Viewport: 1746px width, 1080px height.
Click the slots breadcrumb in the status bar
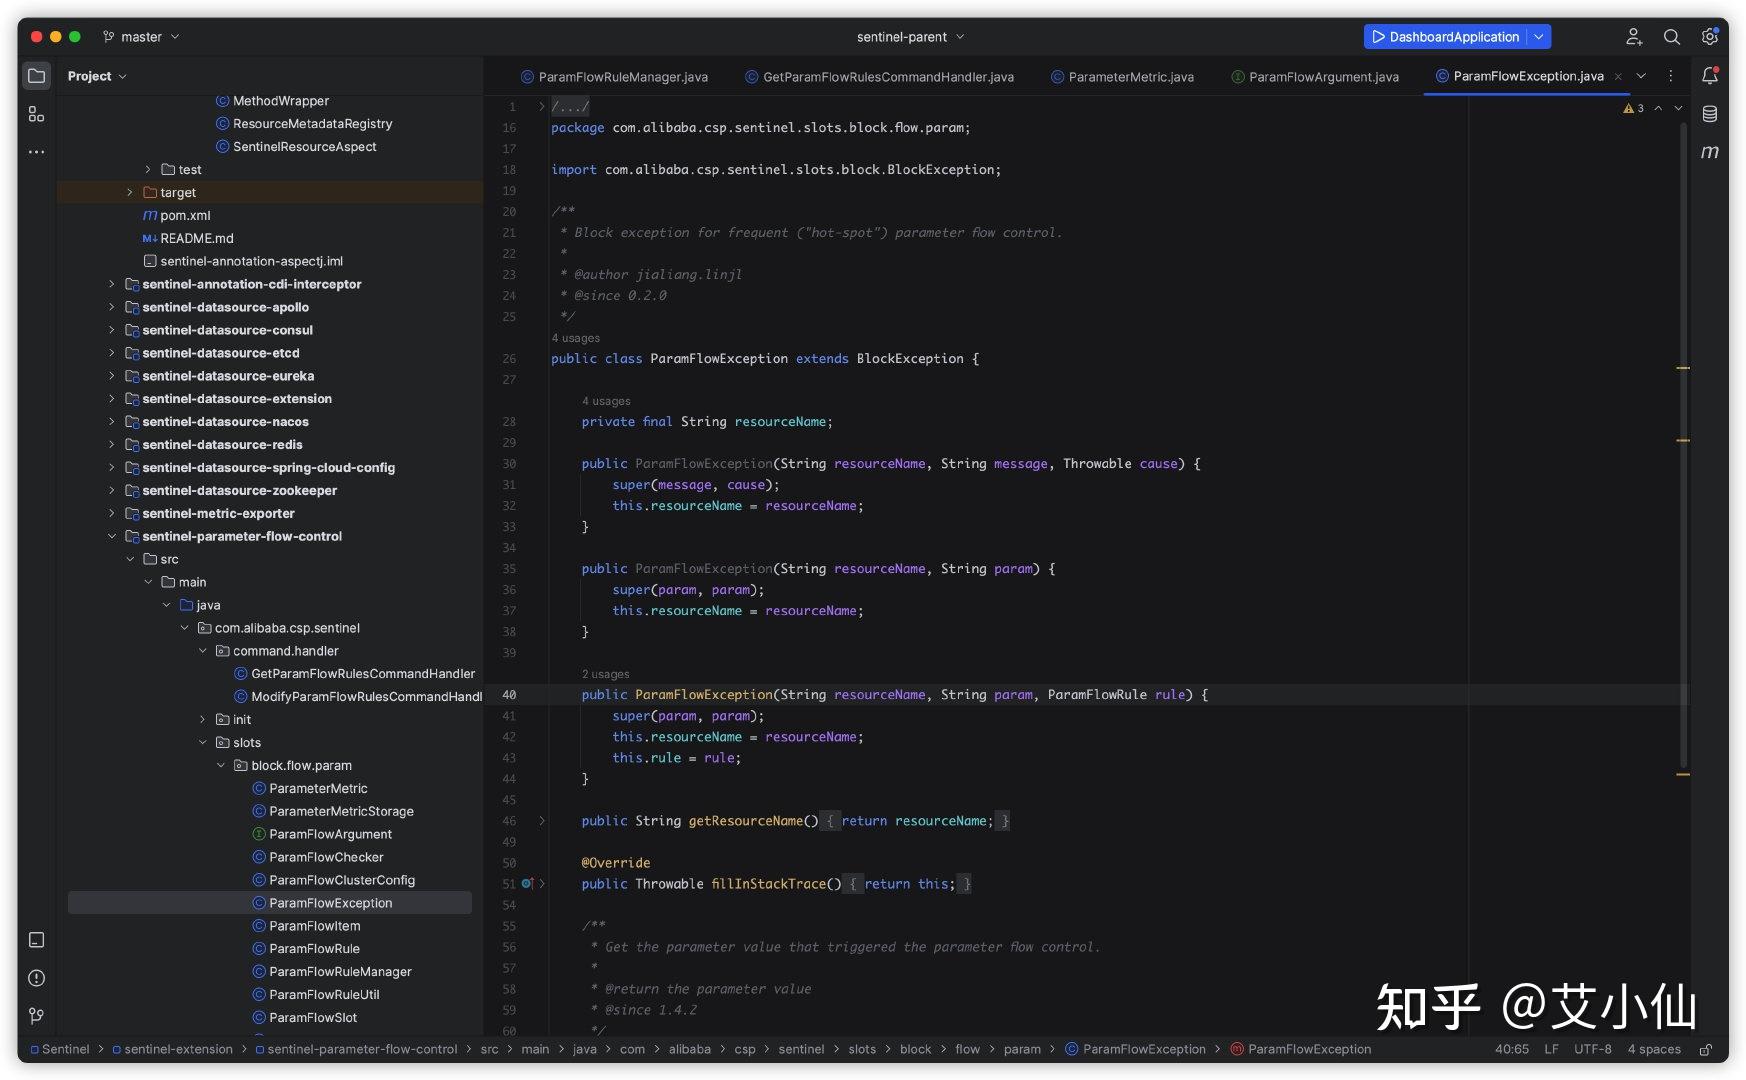(x=862, y=1049)
